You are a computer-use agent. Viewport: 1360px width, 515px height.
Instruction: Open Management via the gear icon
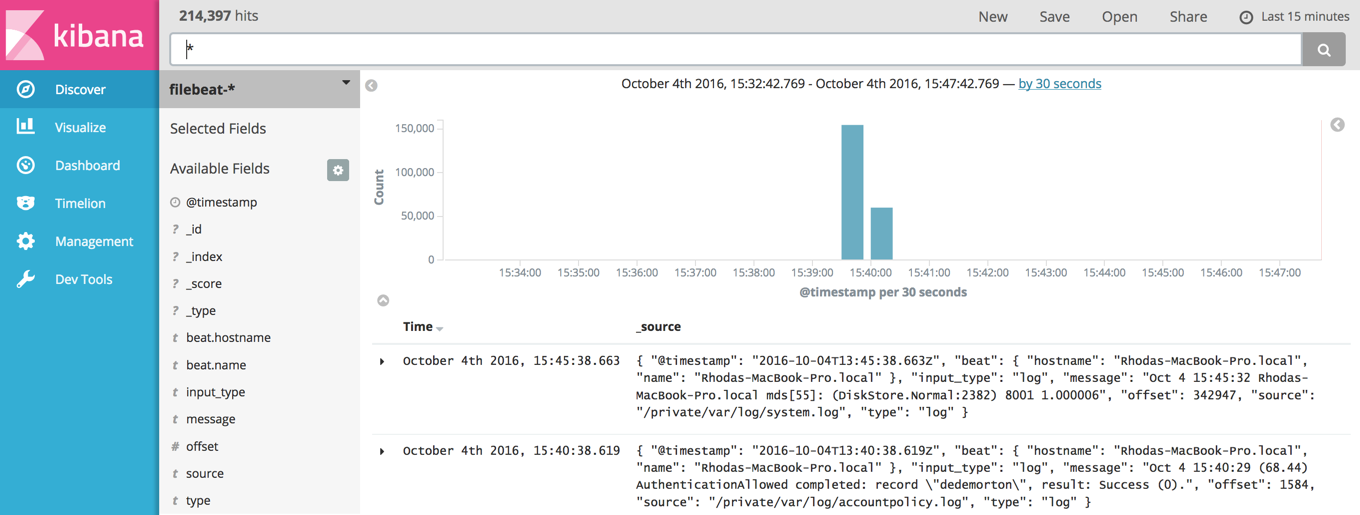26,241
